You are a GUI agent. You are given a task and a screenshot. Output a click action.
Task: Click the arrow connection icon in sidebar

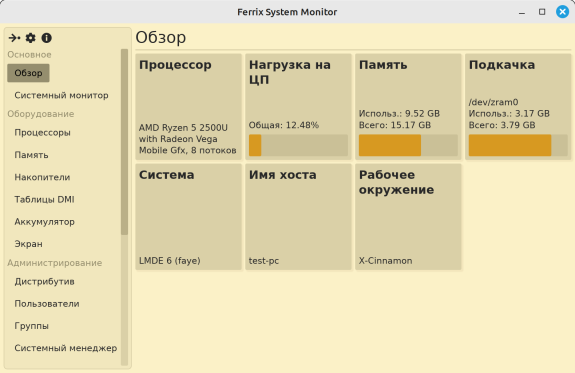14,38
